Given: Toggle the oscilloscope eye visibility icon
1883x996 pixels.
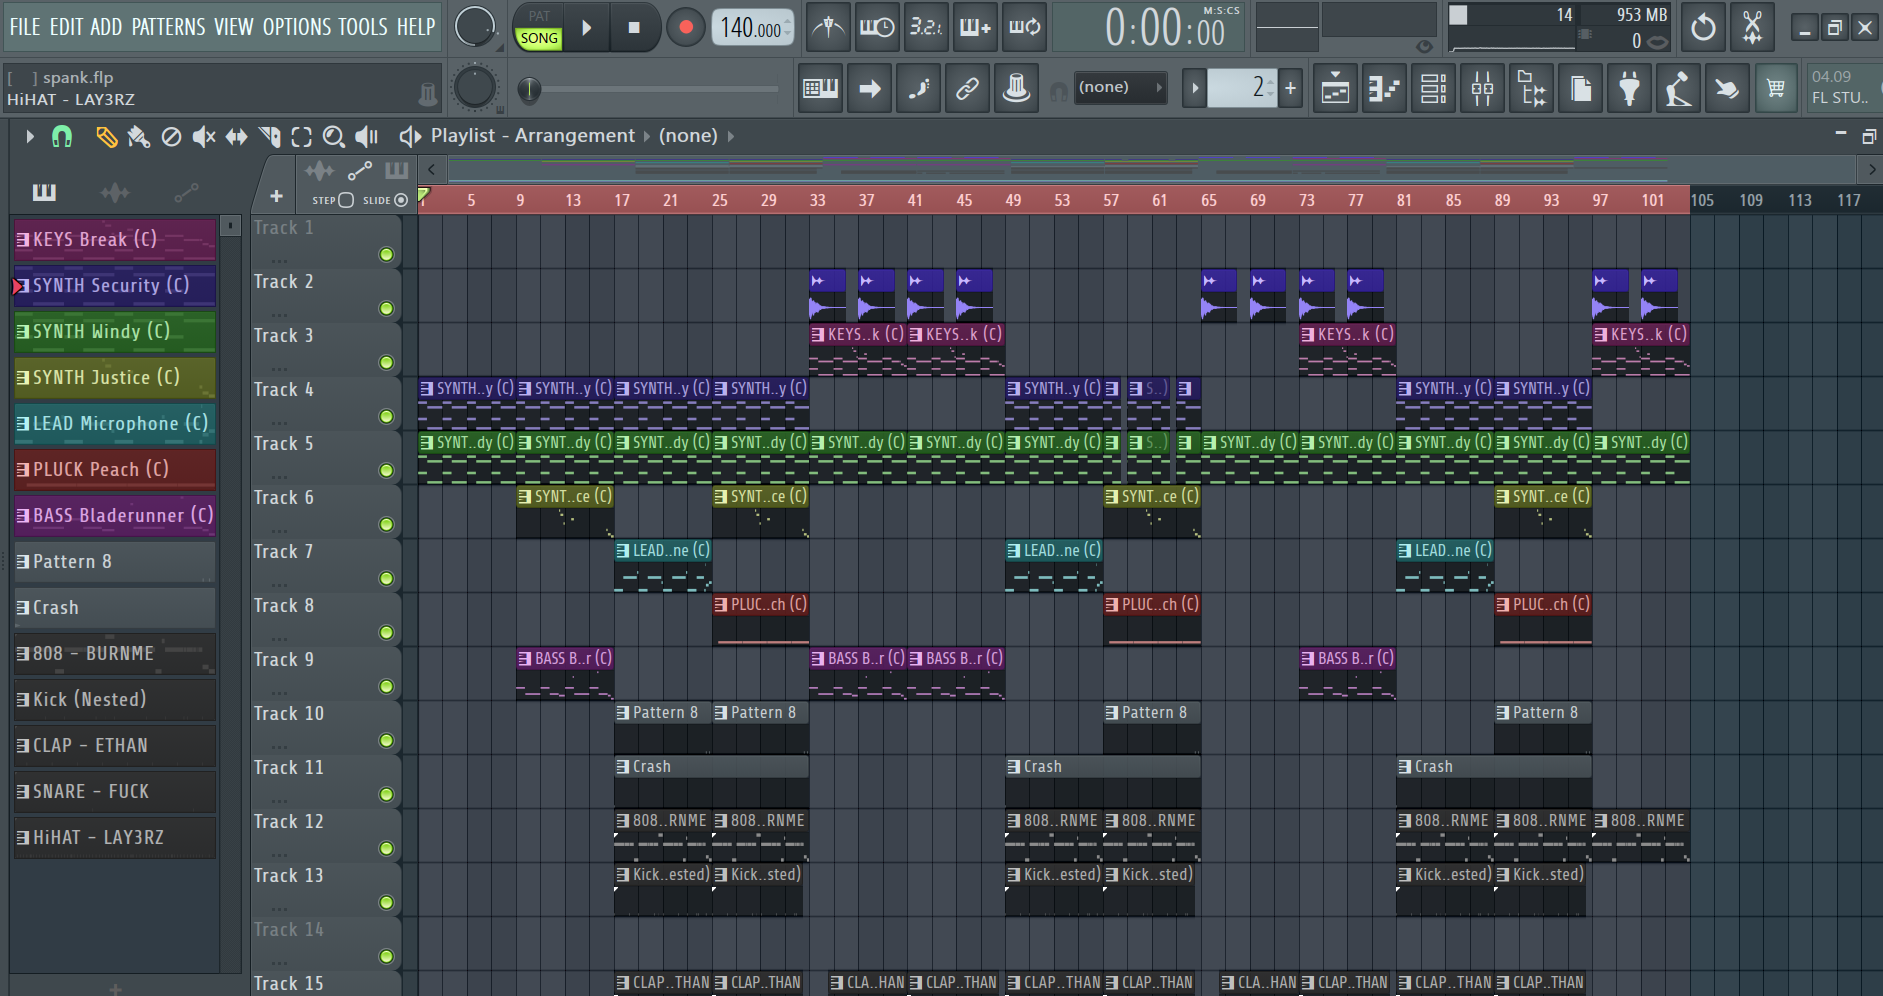Looking at the screenshot, I should (x=1424, y=45).
